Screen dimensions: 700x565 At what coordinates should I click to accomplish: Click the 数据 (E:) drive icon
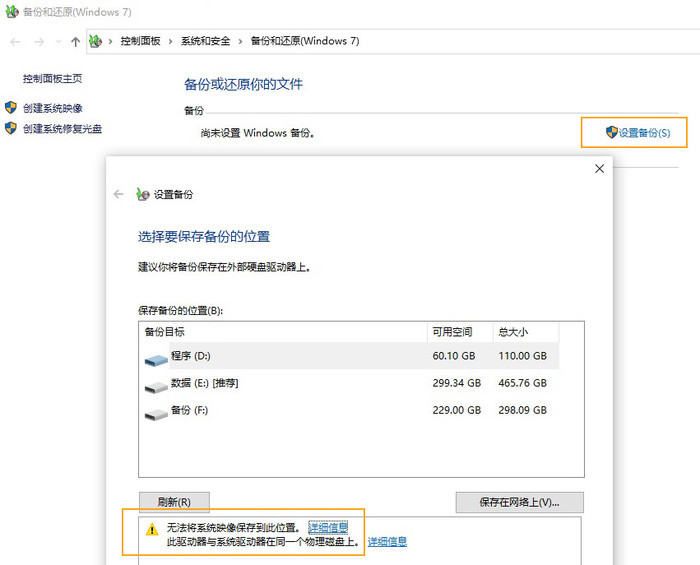click(x=156, y=384)
